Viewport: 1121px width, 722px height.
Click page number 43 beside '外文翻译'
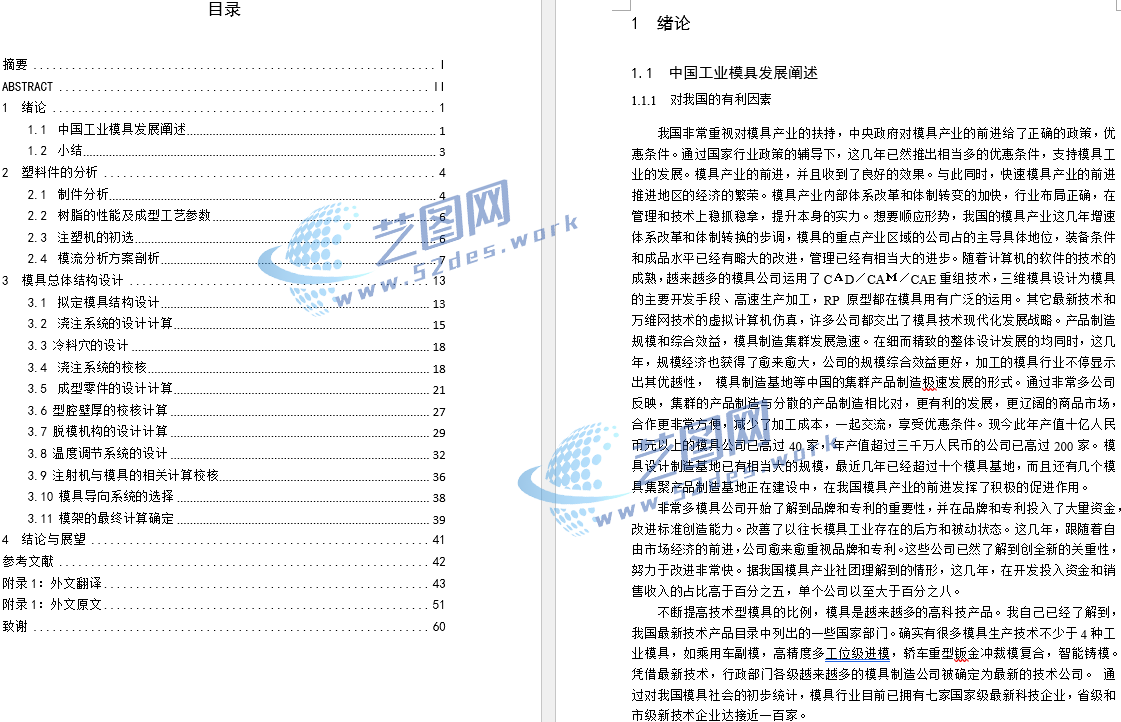pyautogui.click(x=439, y=584)
